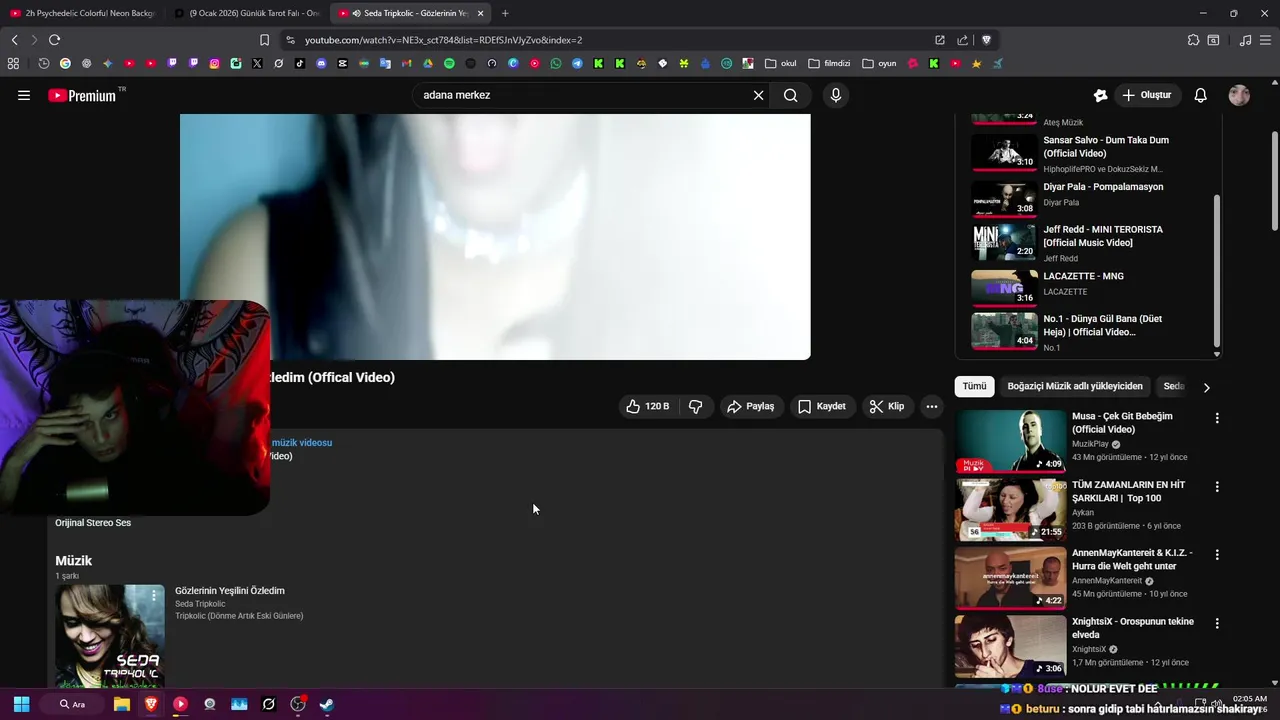Click the Paylaş share button

751,406
